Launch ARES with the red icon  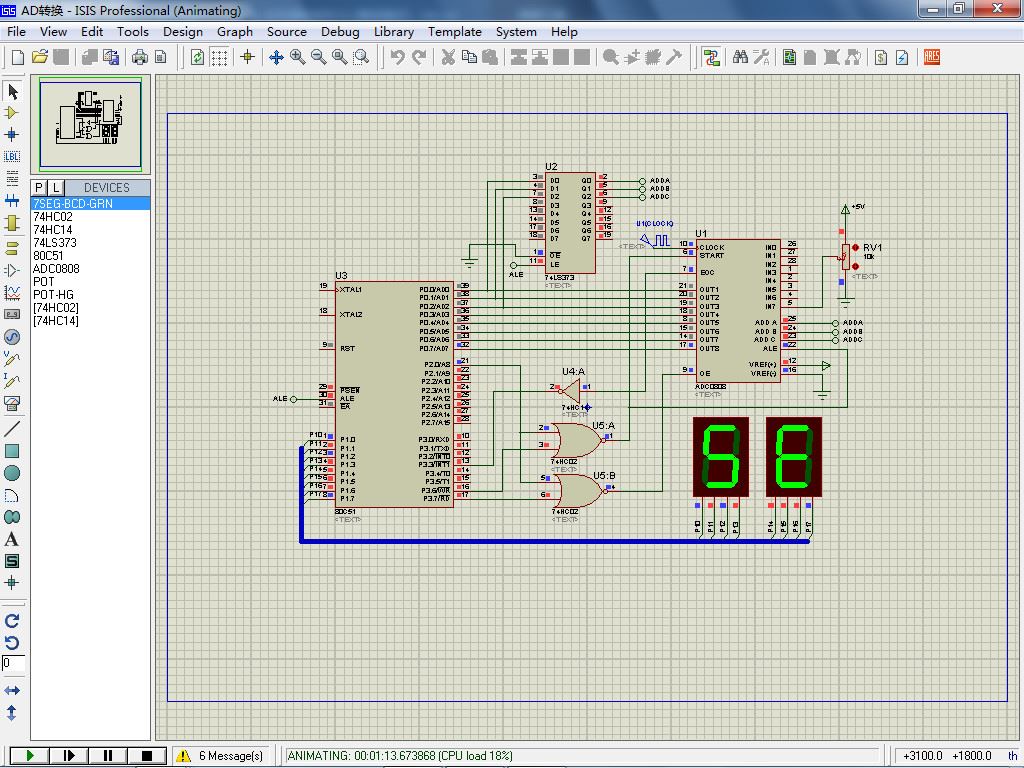click(932, 57)
